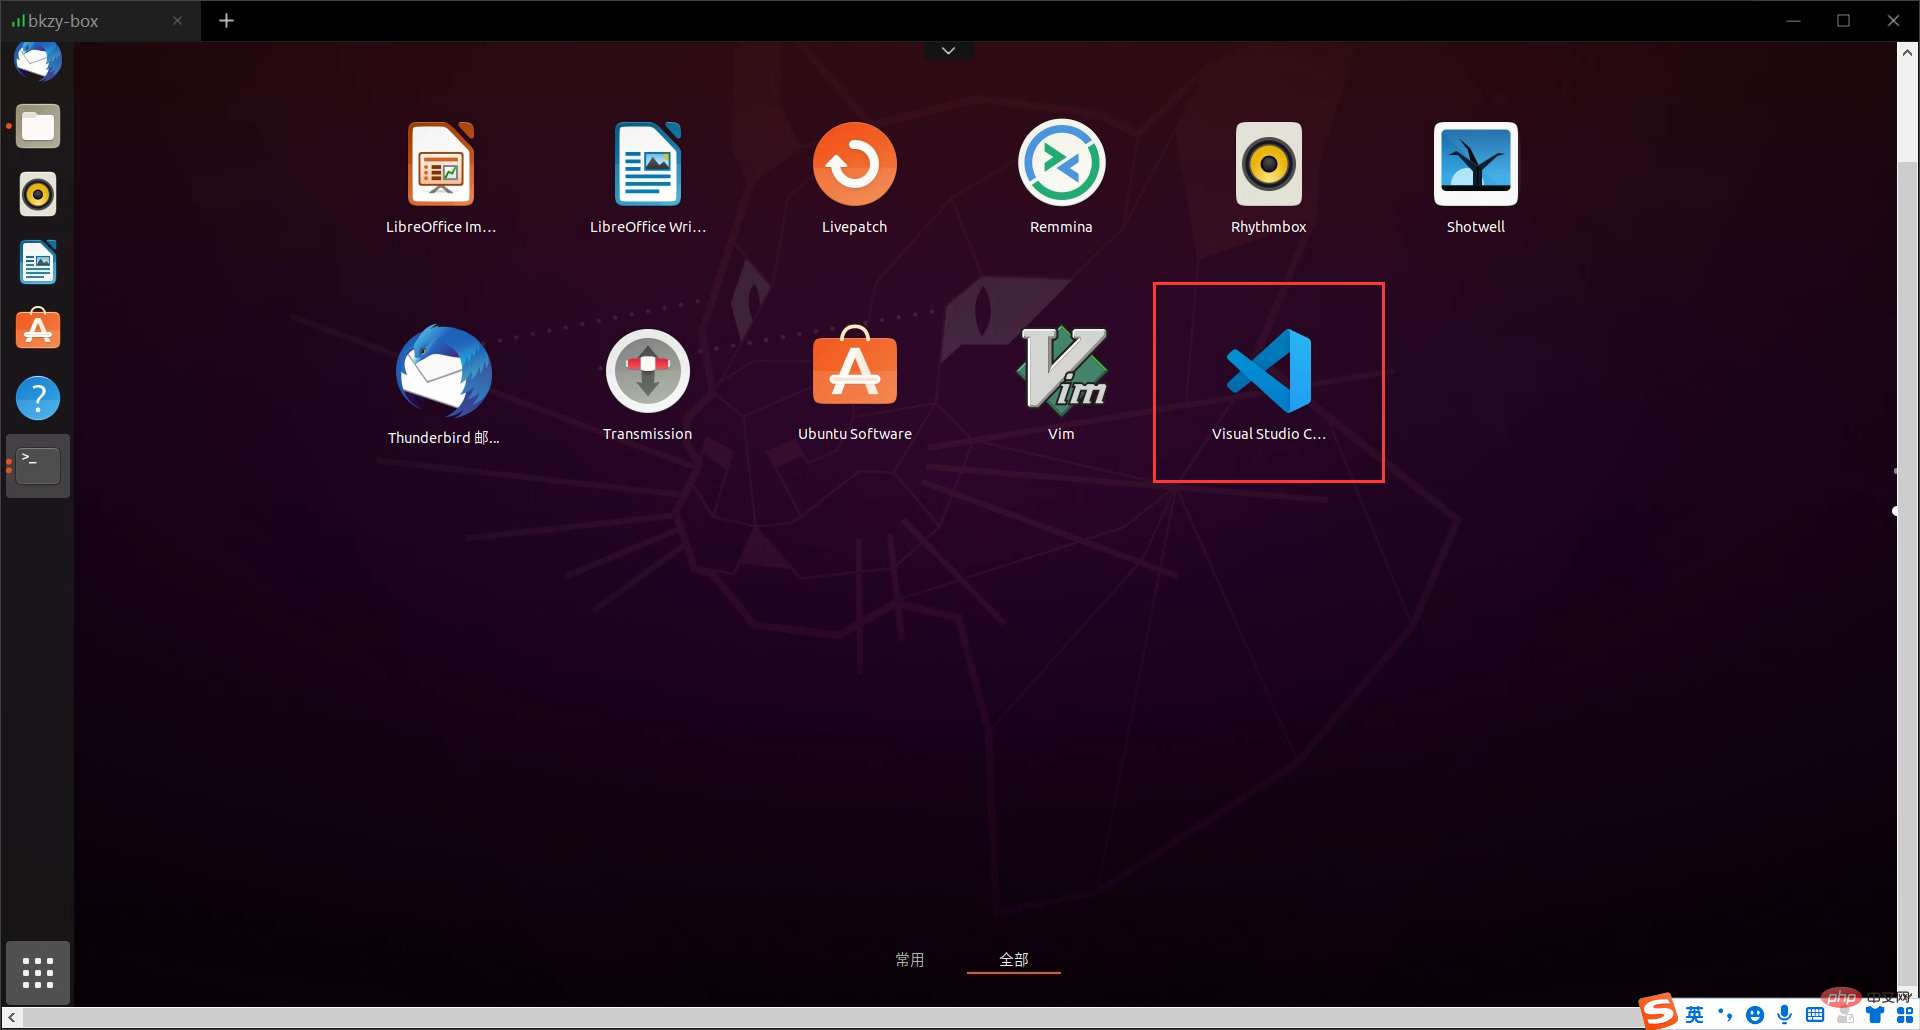Click the Show Applications grid button
The width and height of the screenshot is (1920, 1030).
38,972
